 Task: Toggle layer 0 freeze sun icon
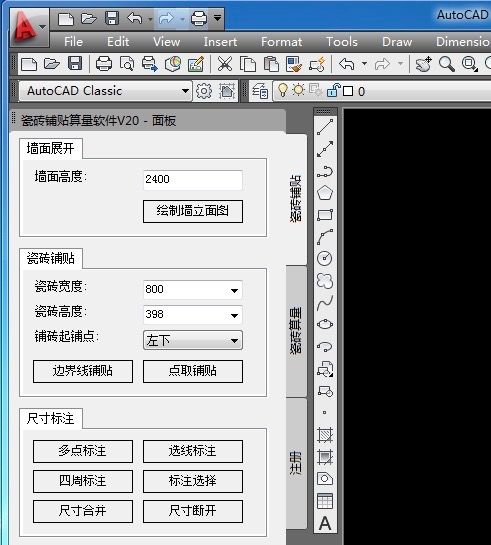tap(298, 90)
